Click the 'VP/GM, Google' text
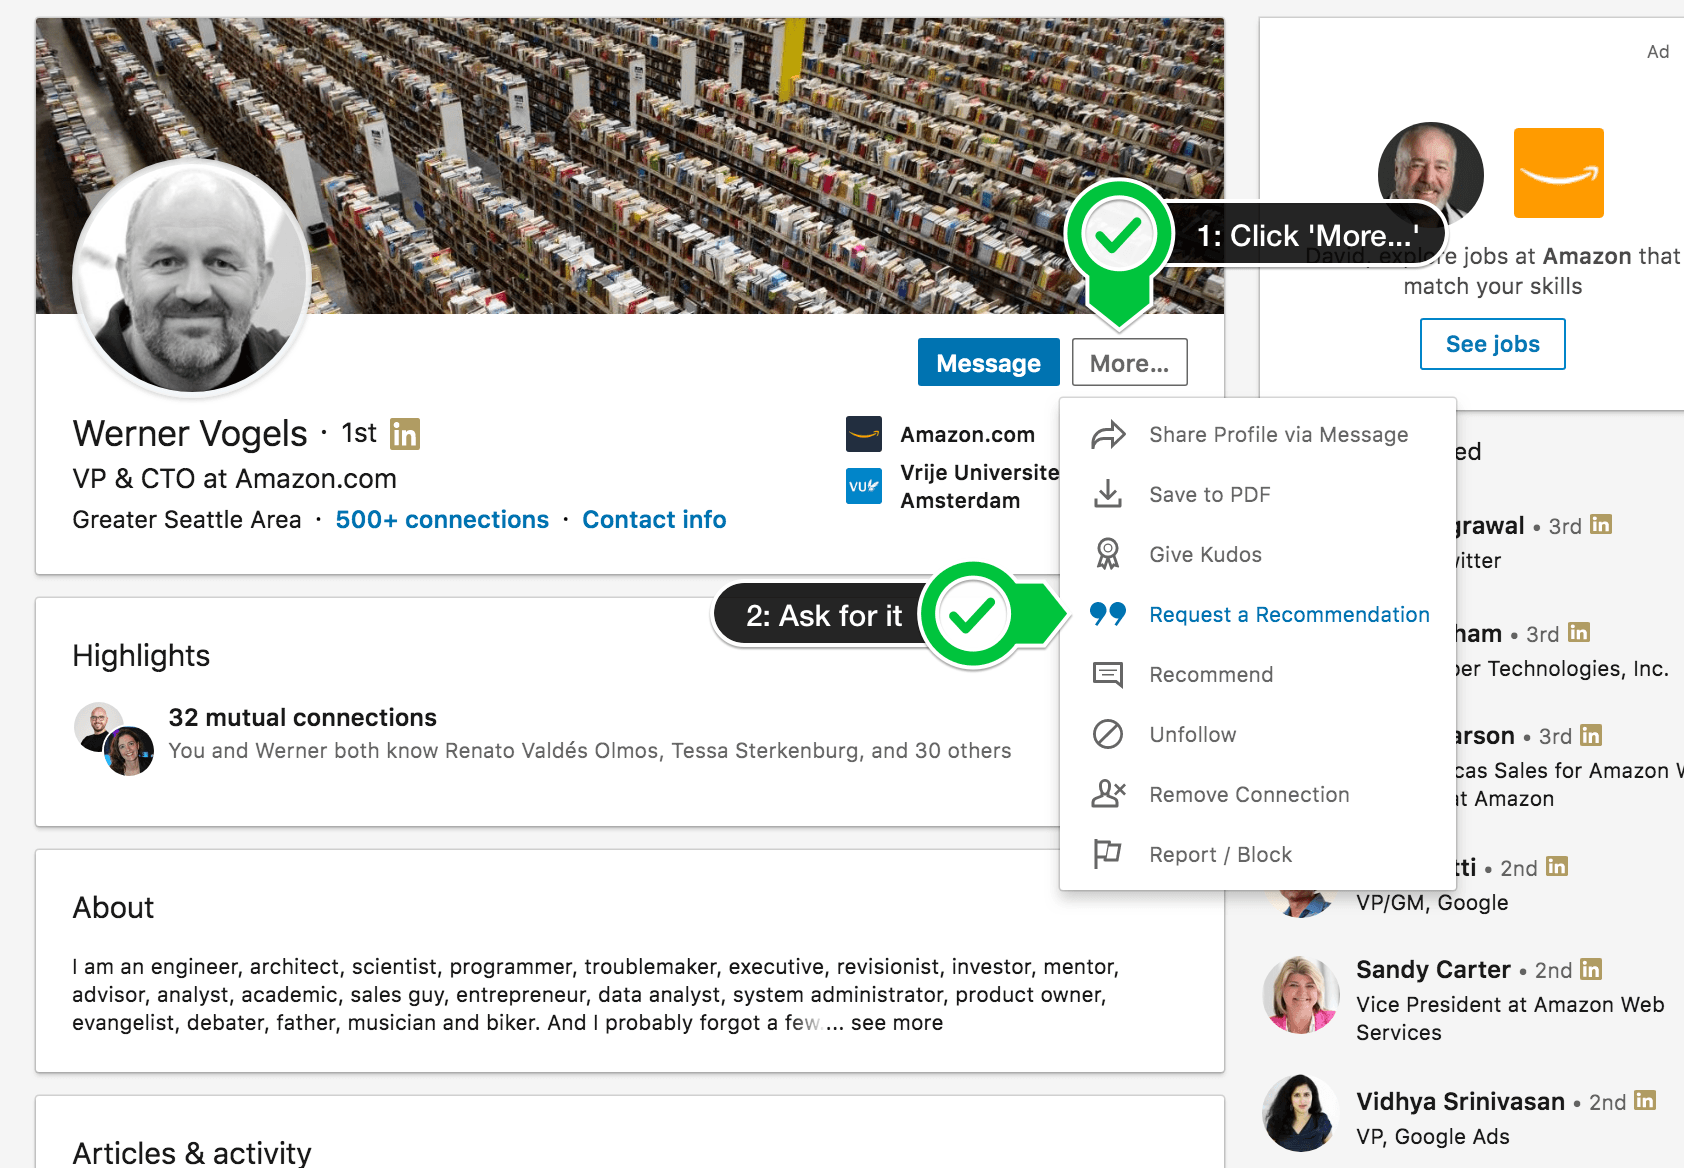Viewport: 1684px width, 1168px height. click(x=1432, y=903)
